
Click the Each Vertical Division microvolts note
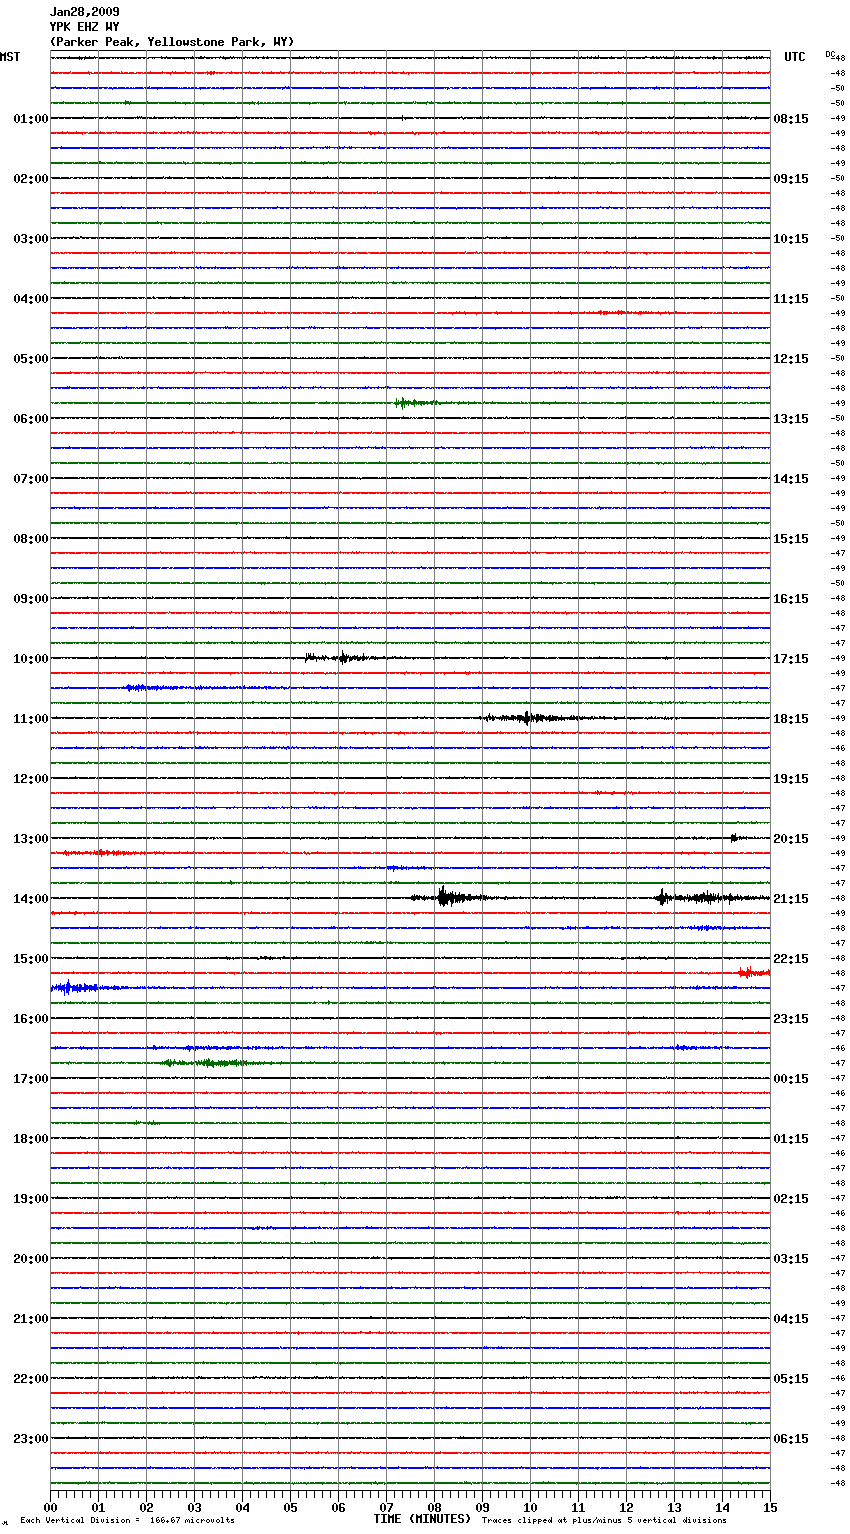click(127, 1520)
